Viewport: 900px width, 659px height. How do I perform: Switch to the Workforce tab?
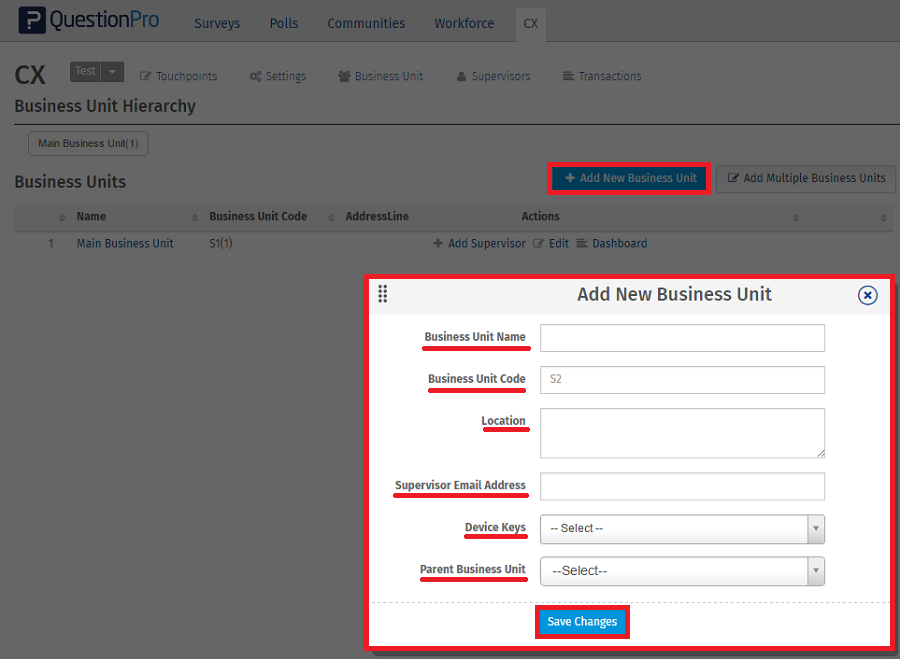(464, 23)
